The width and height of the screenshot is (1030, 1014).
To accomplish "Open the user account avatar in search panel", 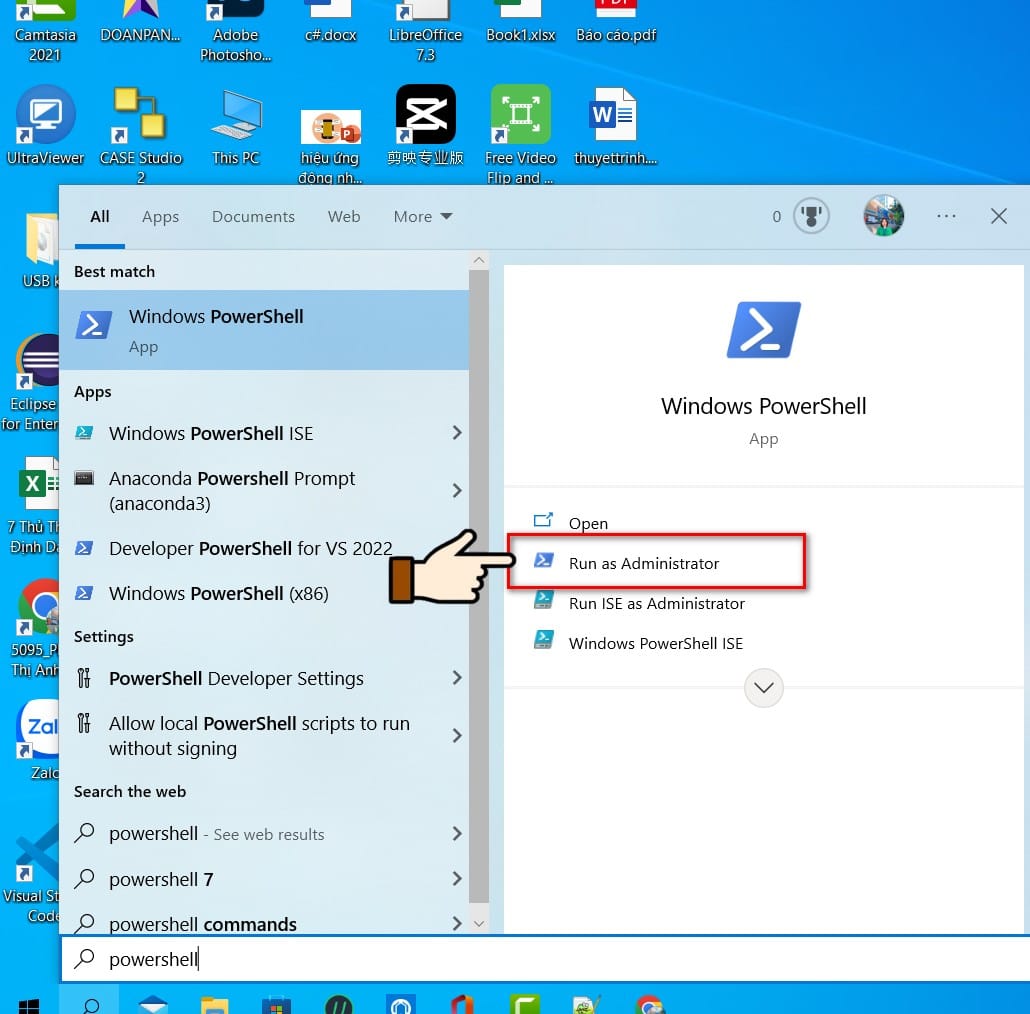I will pos(884,216).
